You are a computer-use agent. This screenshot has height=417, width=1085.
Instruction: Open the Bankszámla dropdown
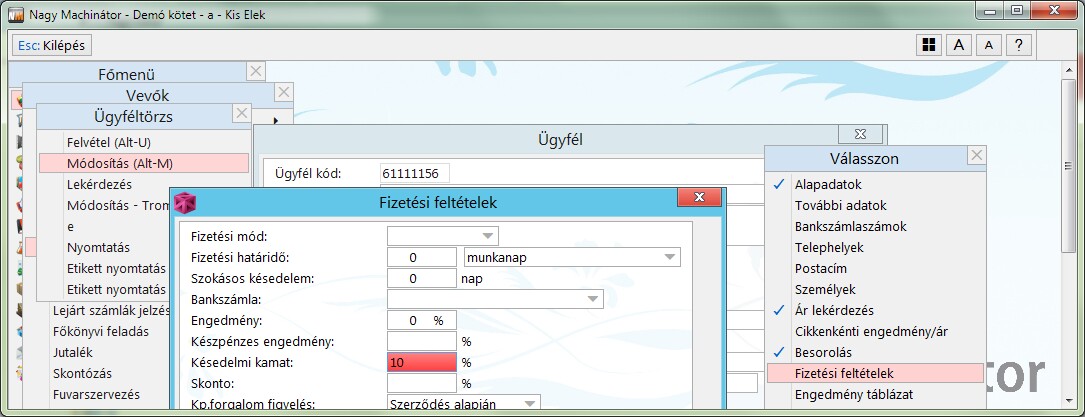tap(495, 299)
